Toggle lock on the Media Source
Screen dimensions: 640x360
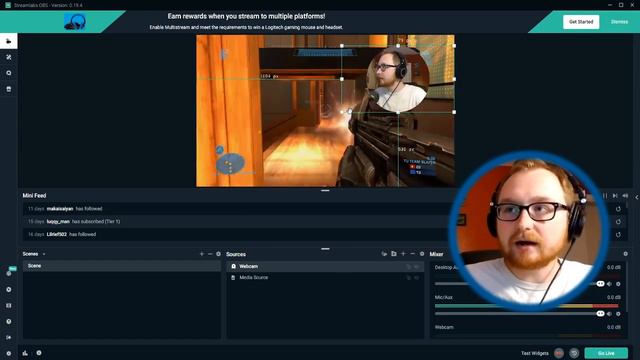point(409,278)
